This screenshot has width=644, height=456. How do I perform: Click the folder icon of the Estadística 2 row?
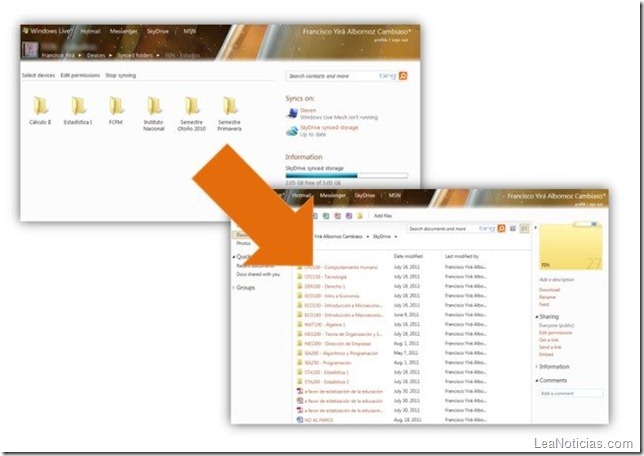point(300,382)
